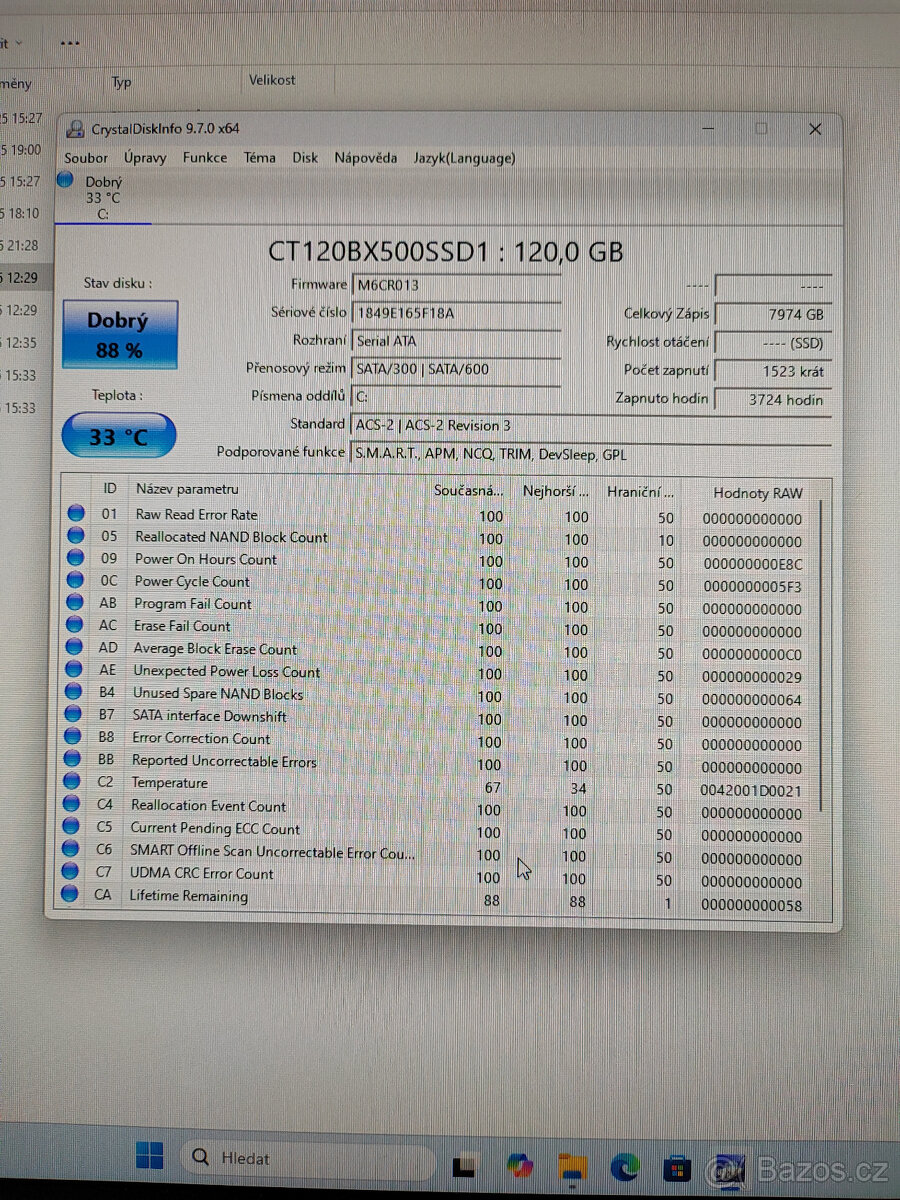
Task: Open the Funkce menu
Action: pos(204,158)
